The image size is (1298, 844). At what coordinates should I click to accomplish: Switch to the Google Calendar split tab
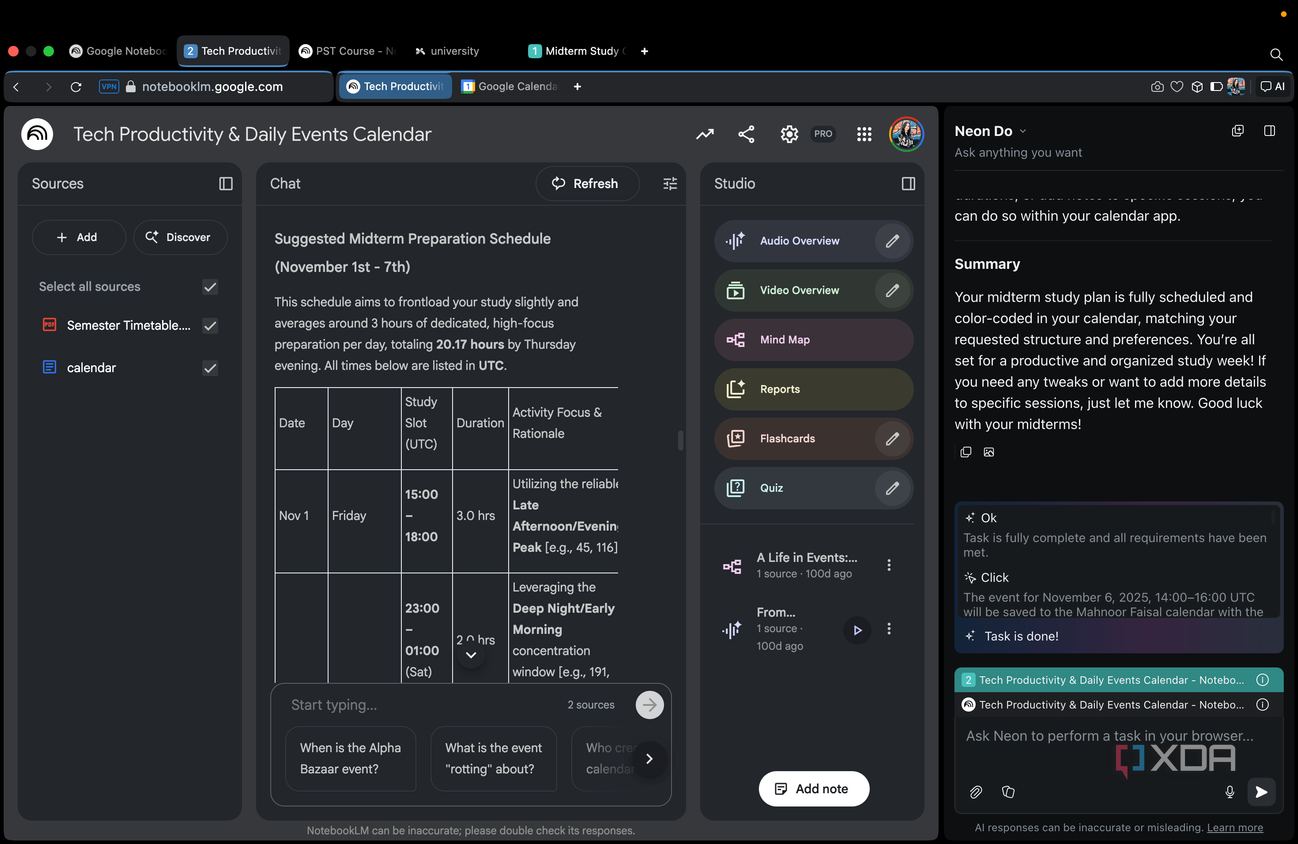click(x=509, y=87)
